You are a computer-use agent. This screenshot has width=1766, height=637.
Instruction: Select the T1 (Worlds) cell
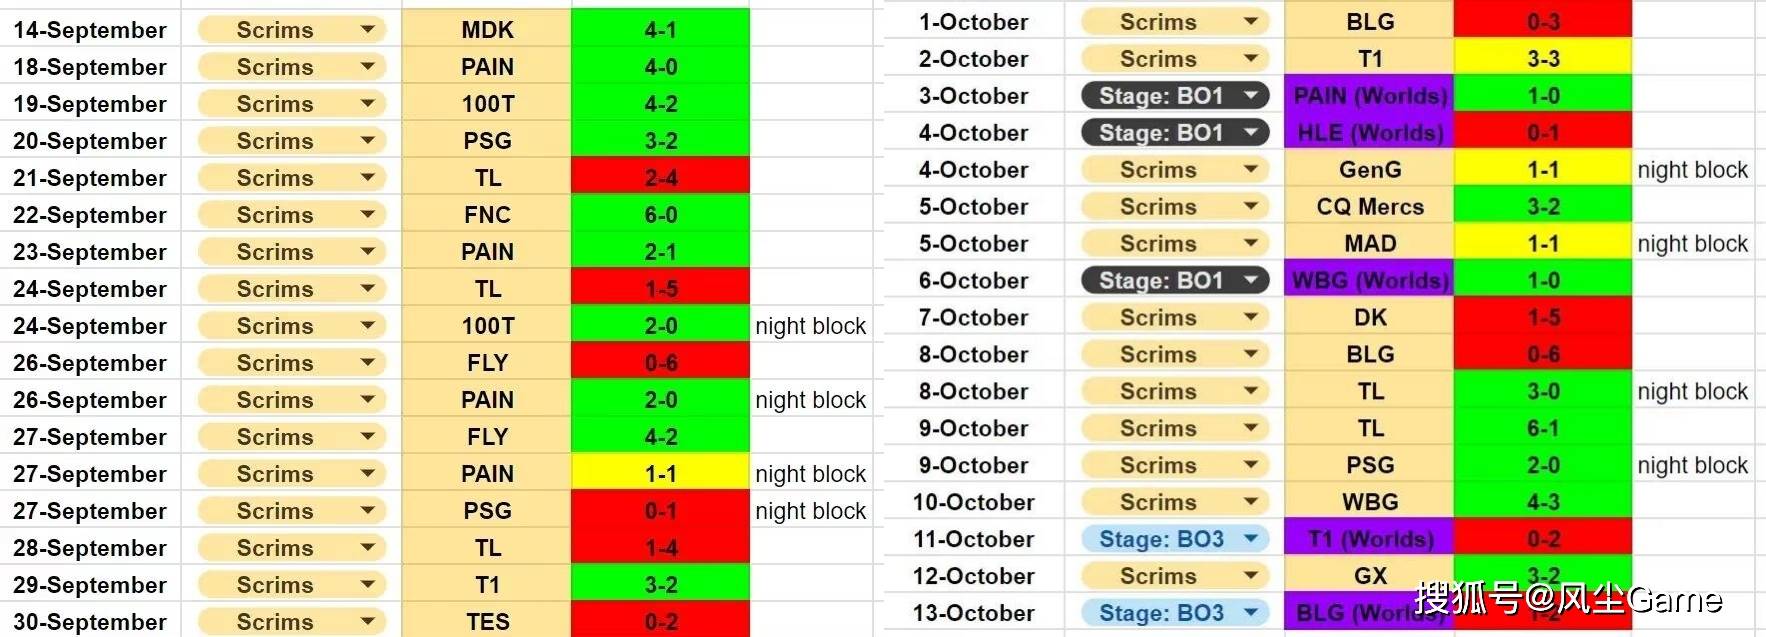1369,539
